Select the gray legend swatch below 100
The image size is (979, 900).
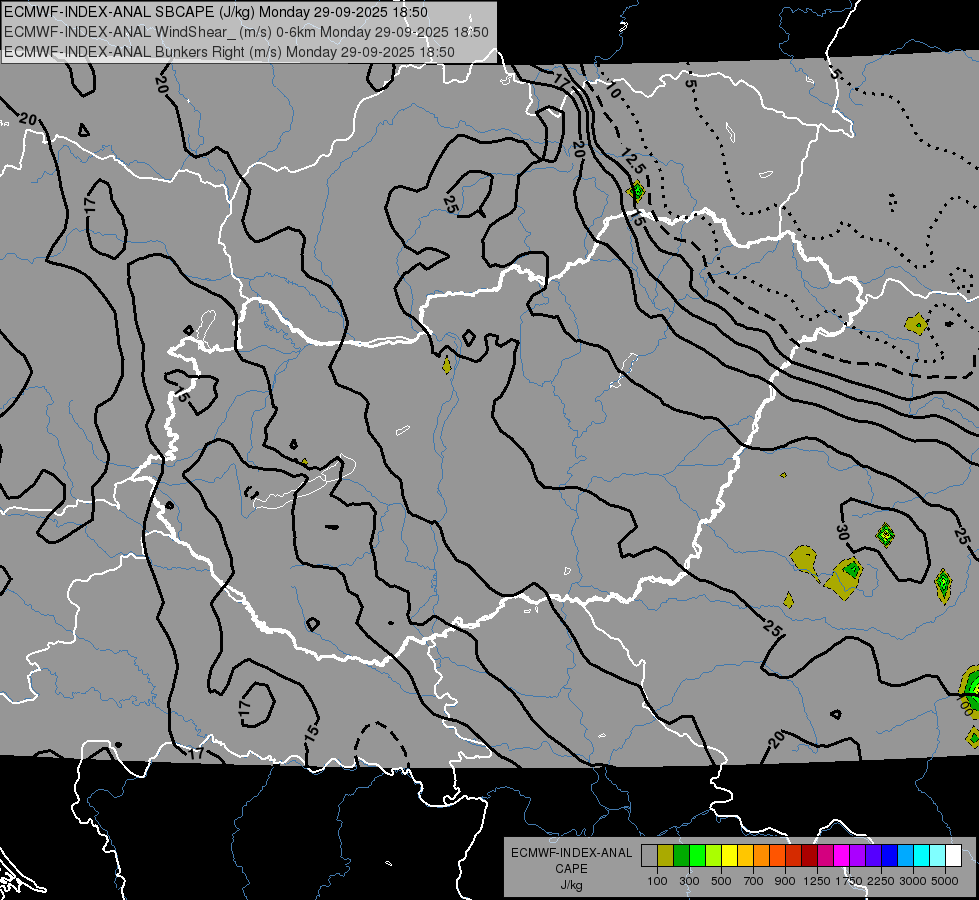[x=649, y=856]
